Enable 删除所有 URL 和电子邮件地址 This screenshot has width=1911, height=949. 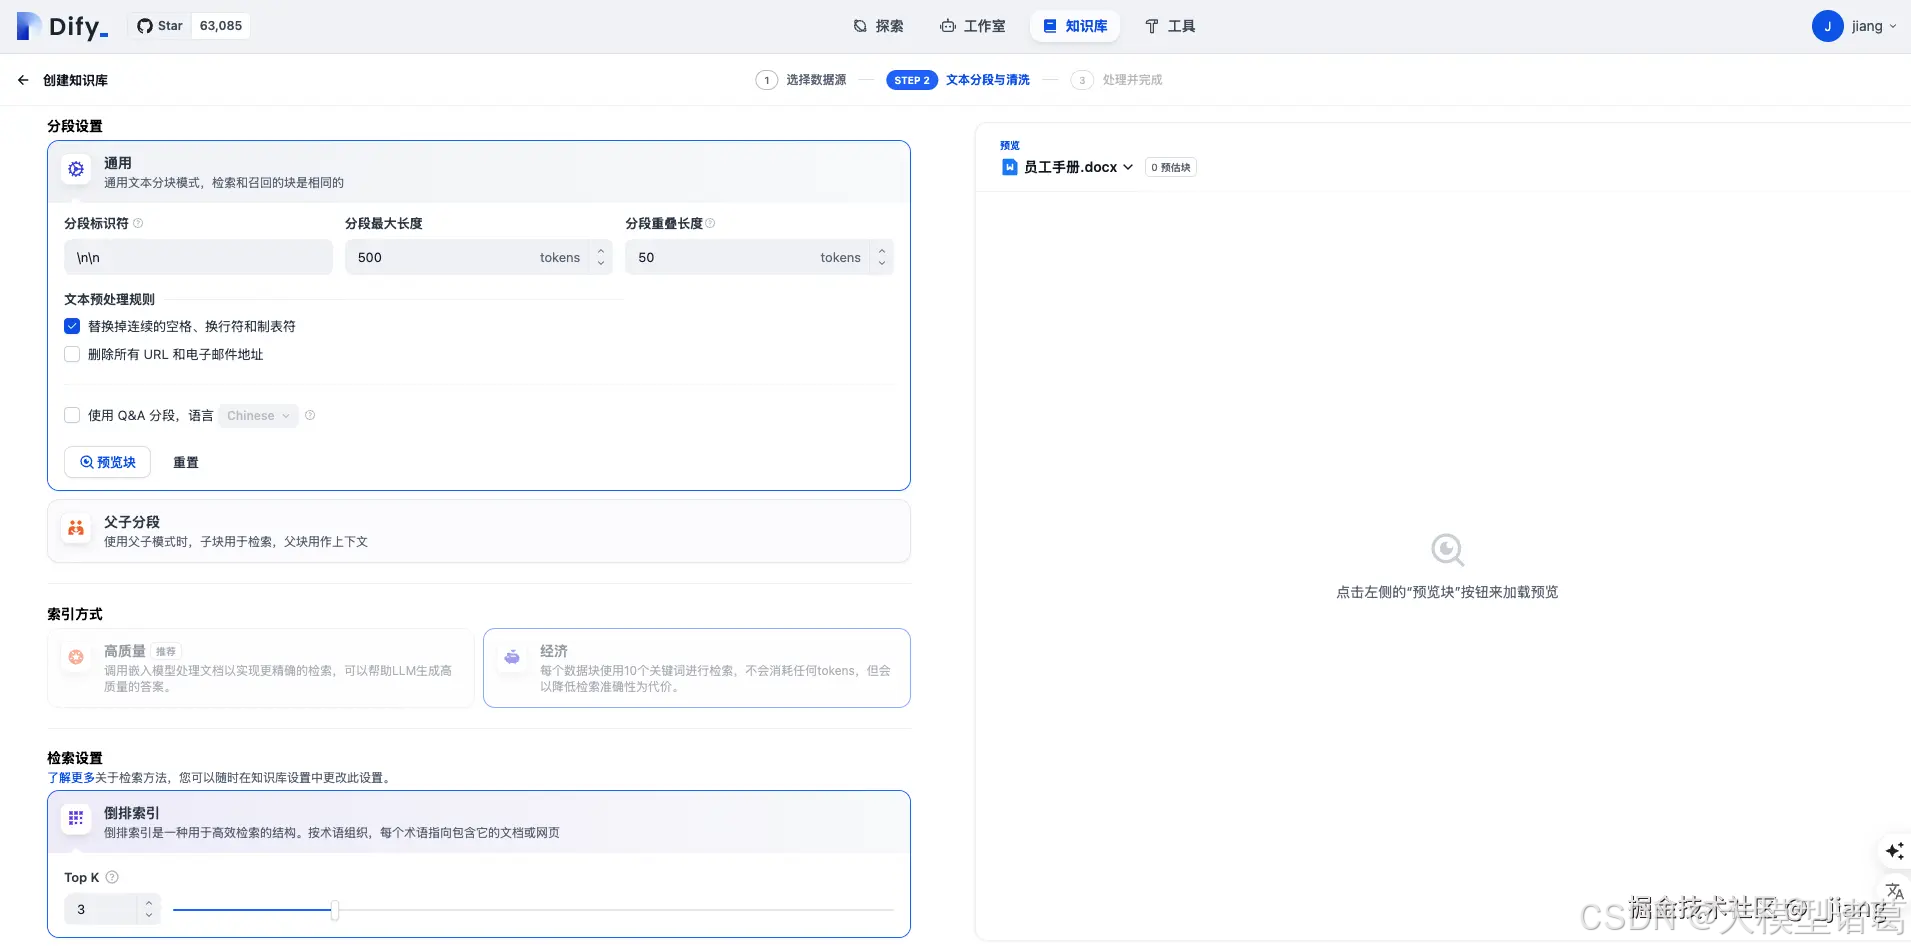click(71, 353)
